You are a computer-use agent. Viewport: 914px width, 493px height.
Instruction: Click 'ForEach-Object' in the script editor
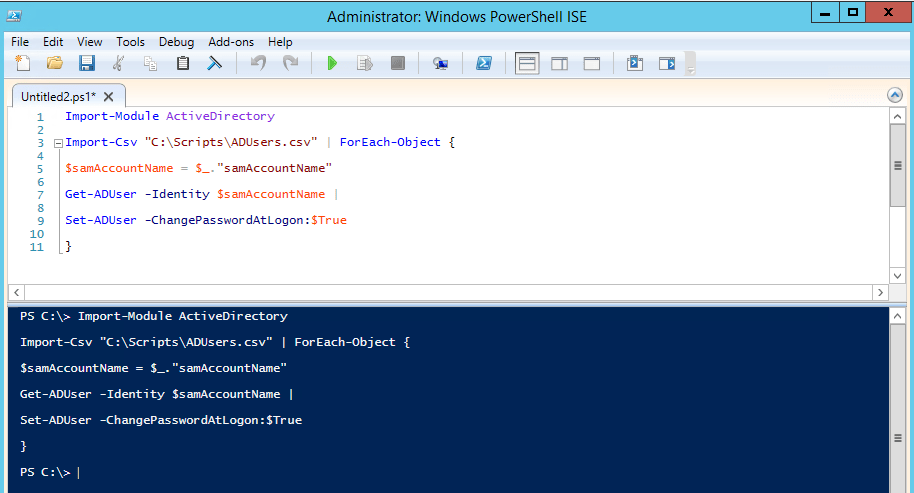pyautogui.click(x=390, y=142)
